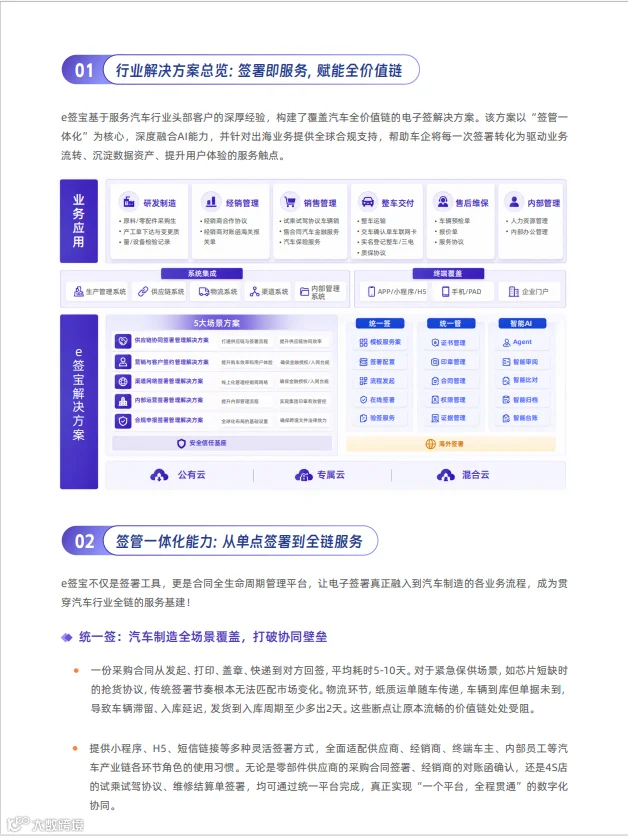
Task: Click the 营销与客户签约 person icon
Action: click(123, 362)
